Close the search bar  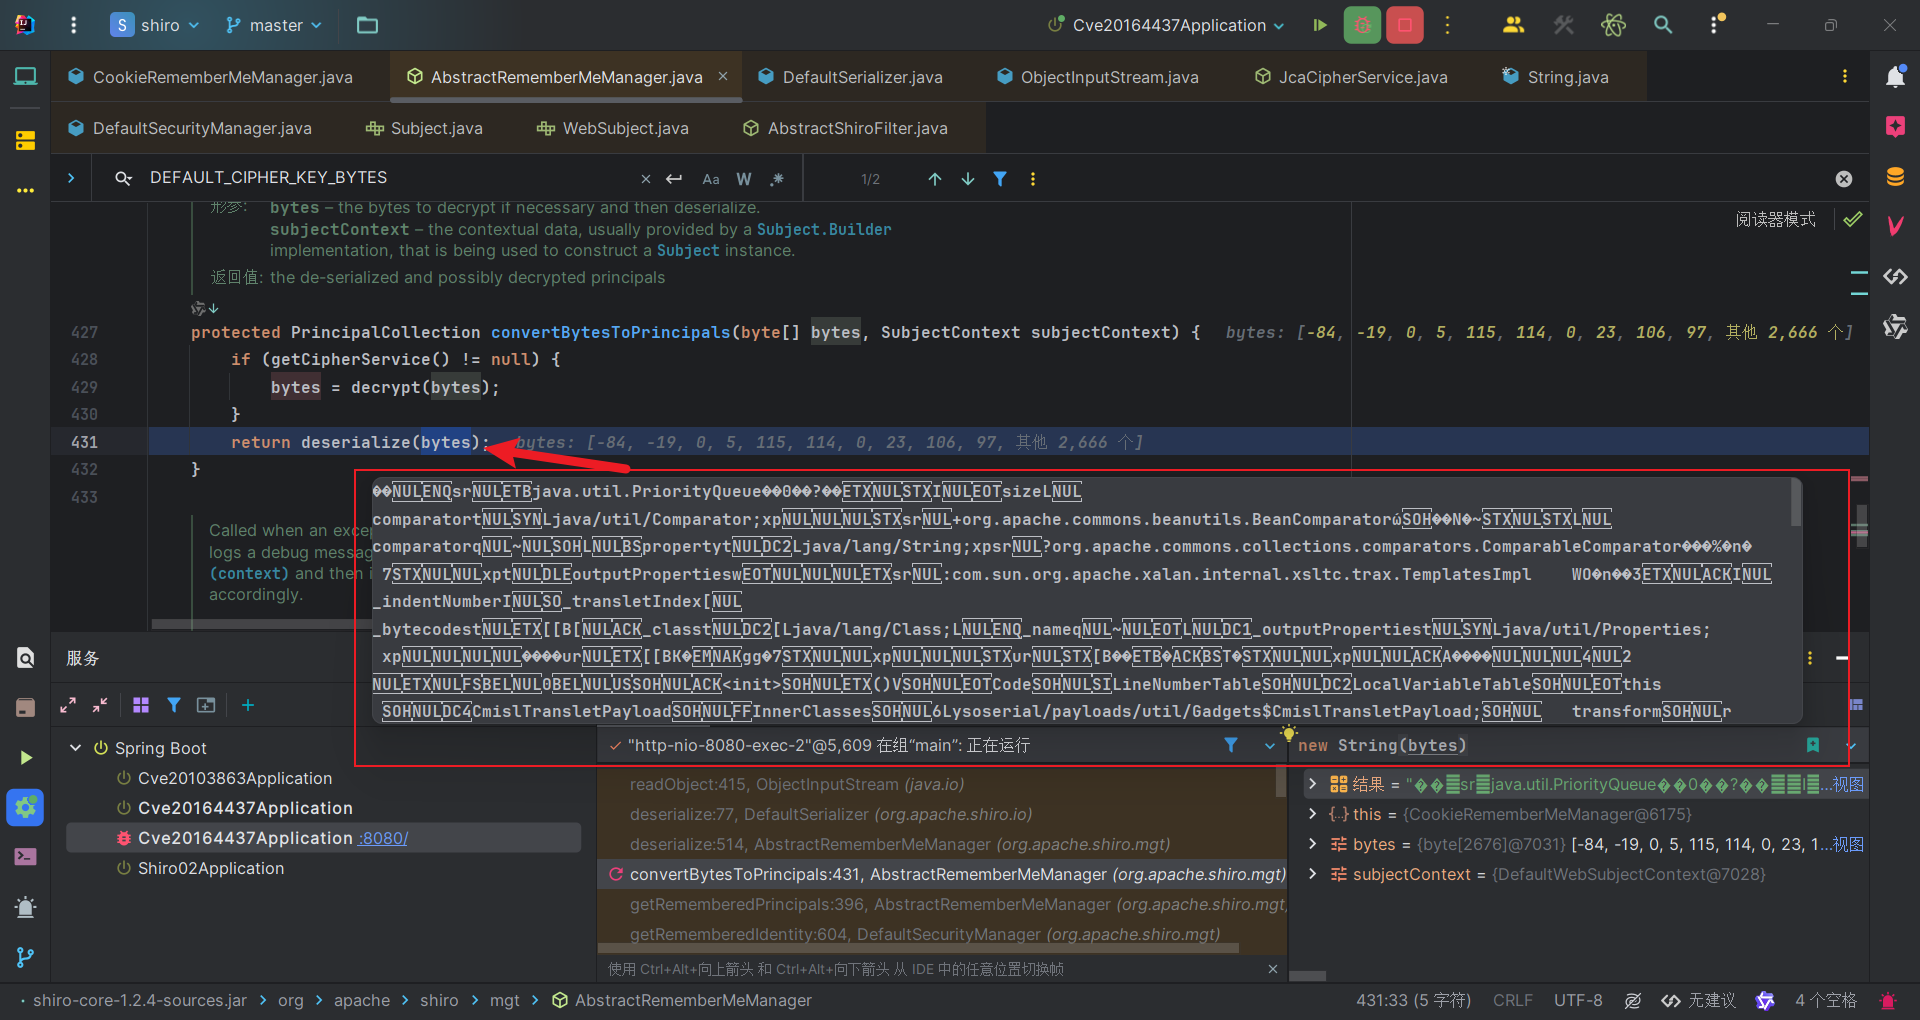click(x=1844, y=179)
